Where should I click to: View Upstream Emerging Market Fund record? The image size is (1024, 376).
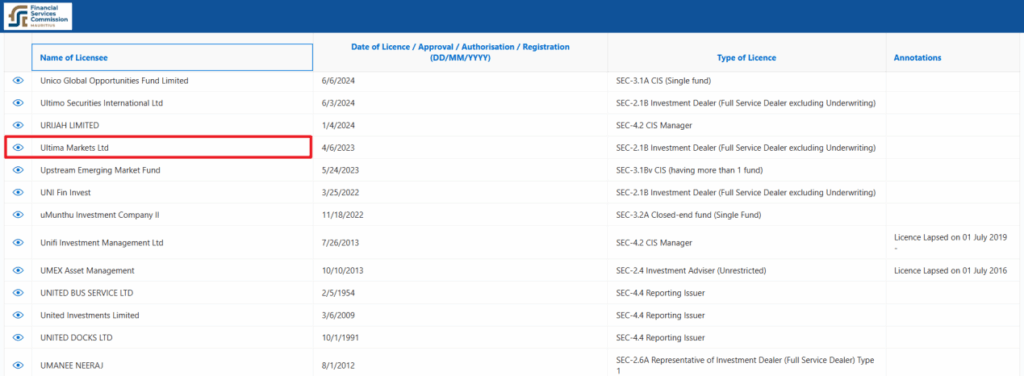[18, 170]
